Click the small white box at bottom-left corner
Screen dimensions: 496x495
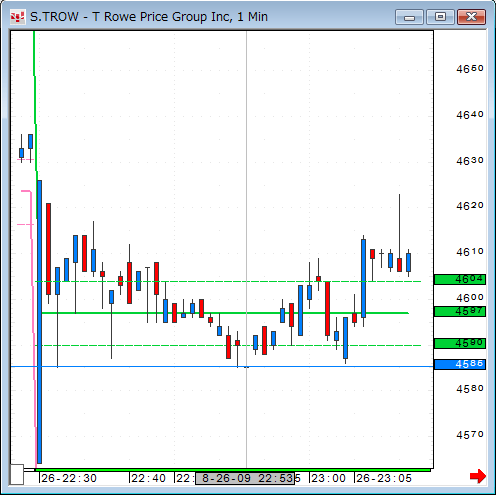pos(17,474)
